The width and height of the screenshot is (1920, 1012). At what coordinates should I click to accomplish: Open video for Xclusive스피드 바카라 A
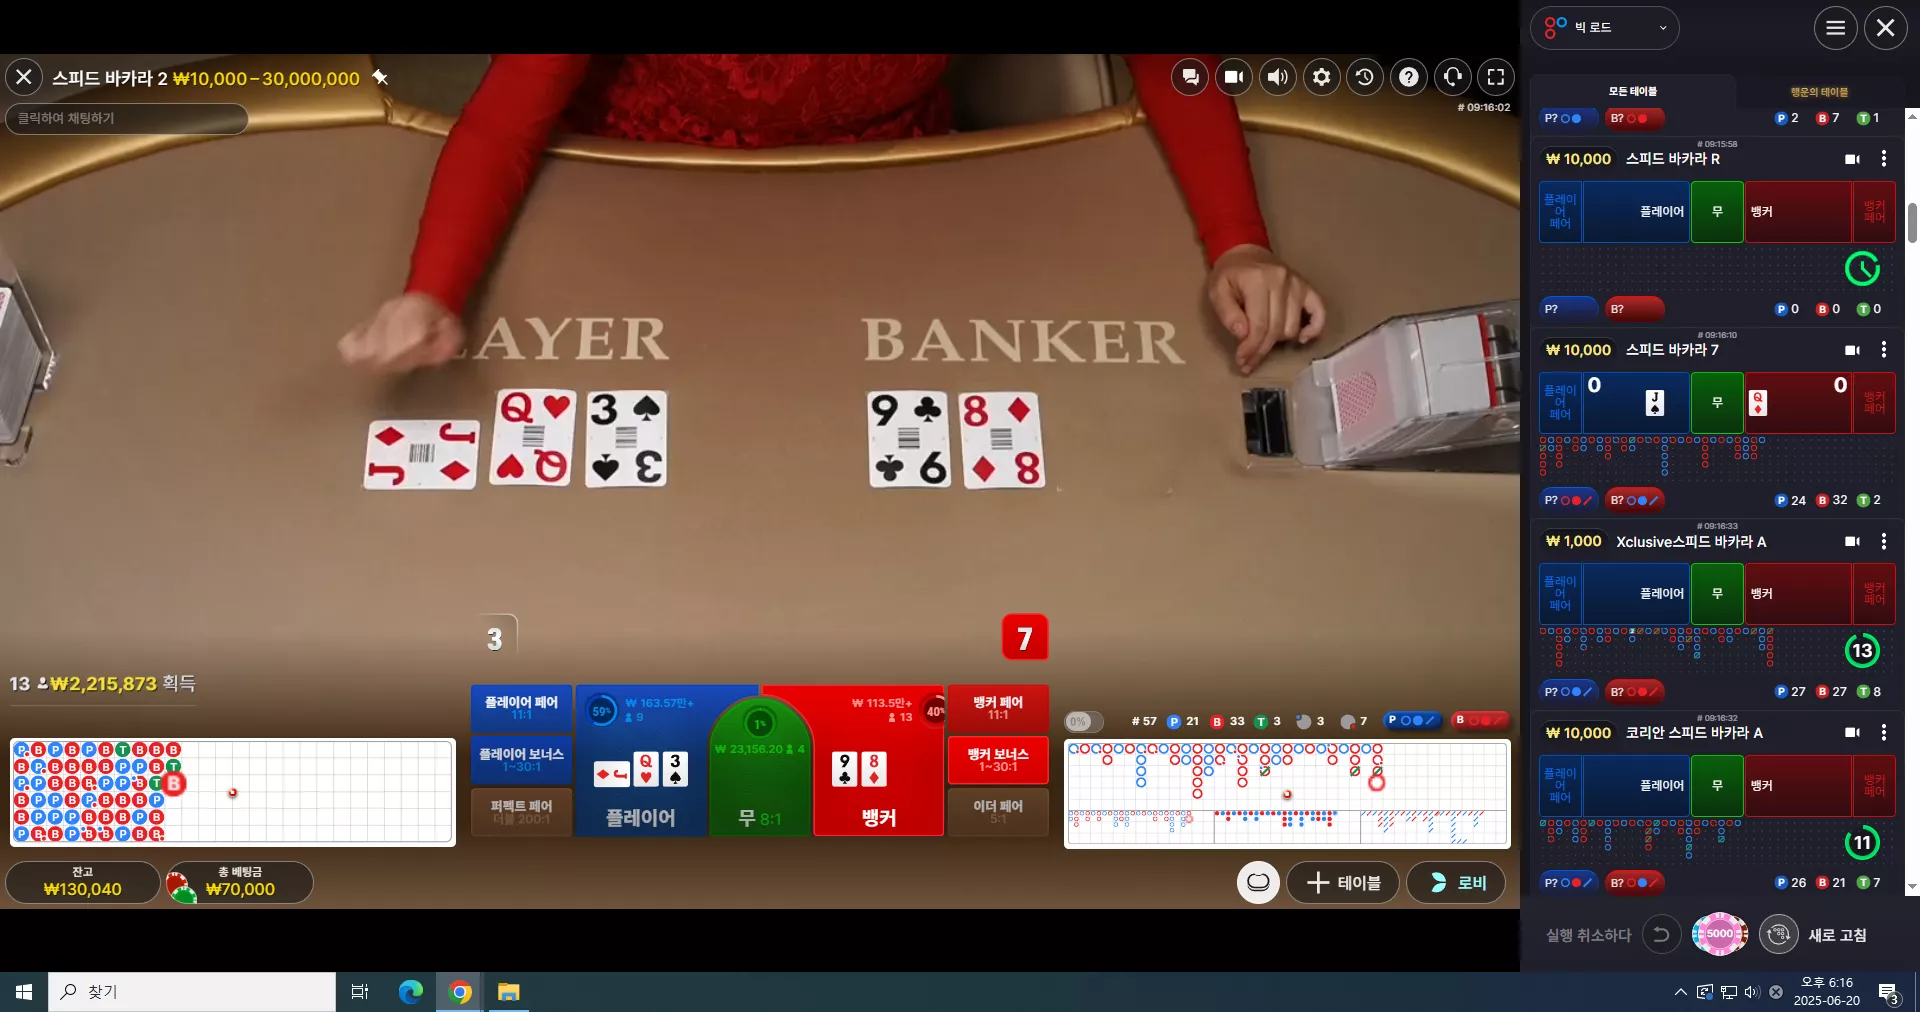1852,541
